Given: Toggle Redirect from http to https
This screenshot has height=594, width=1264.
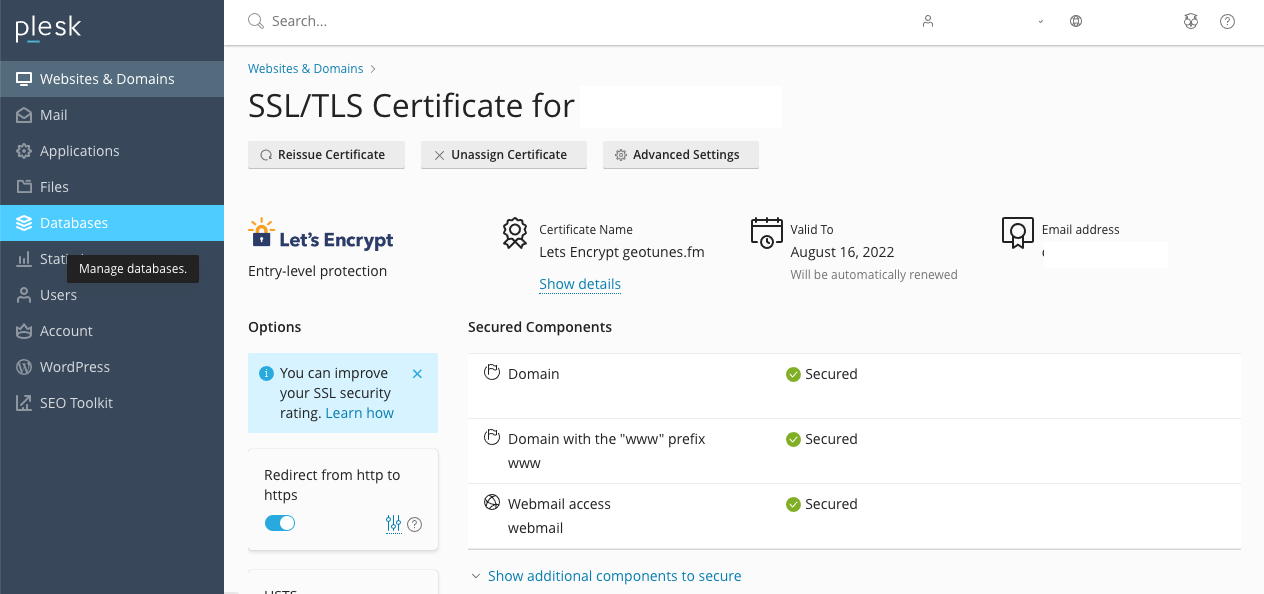Looking at the screenshot, I should [x=280, y=523].
